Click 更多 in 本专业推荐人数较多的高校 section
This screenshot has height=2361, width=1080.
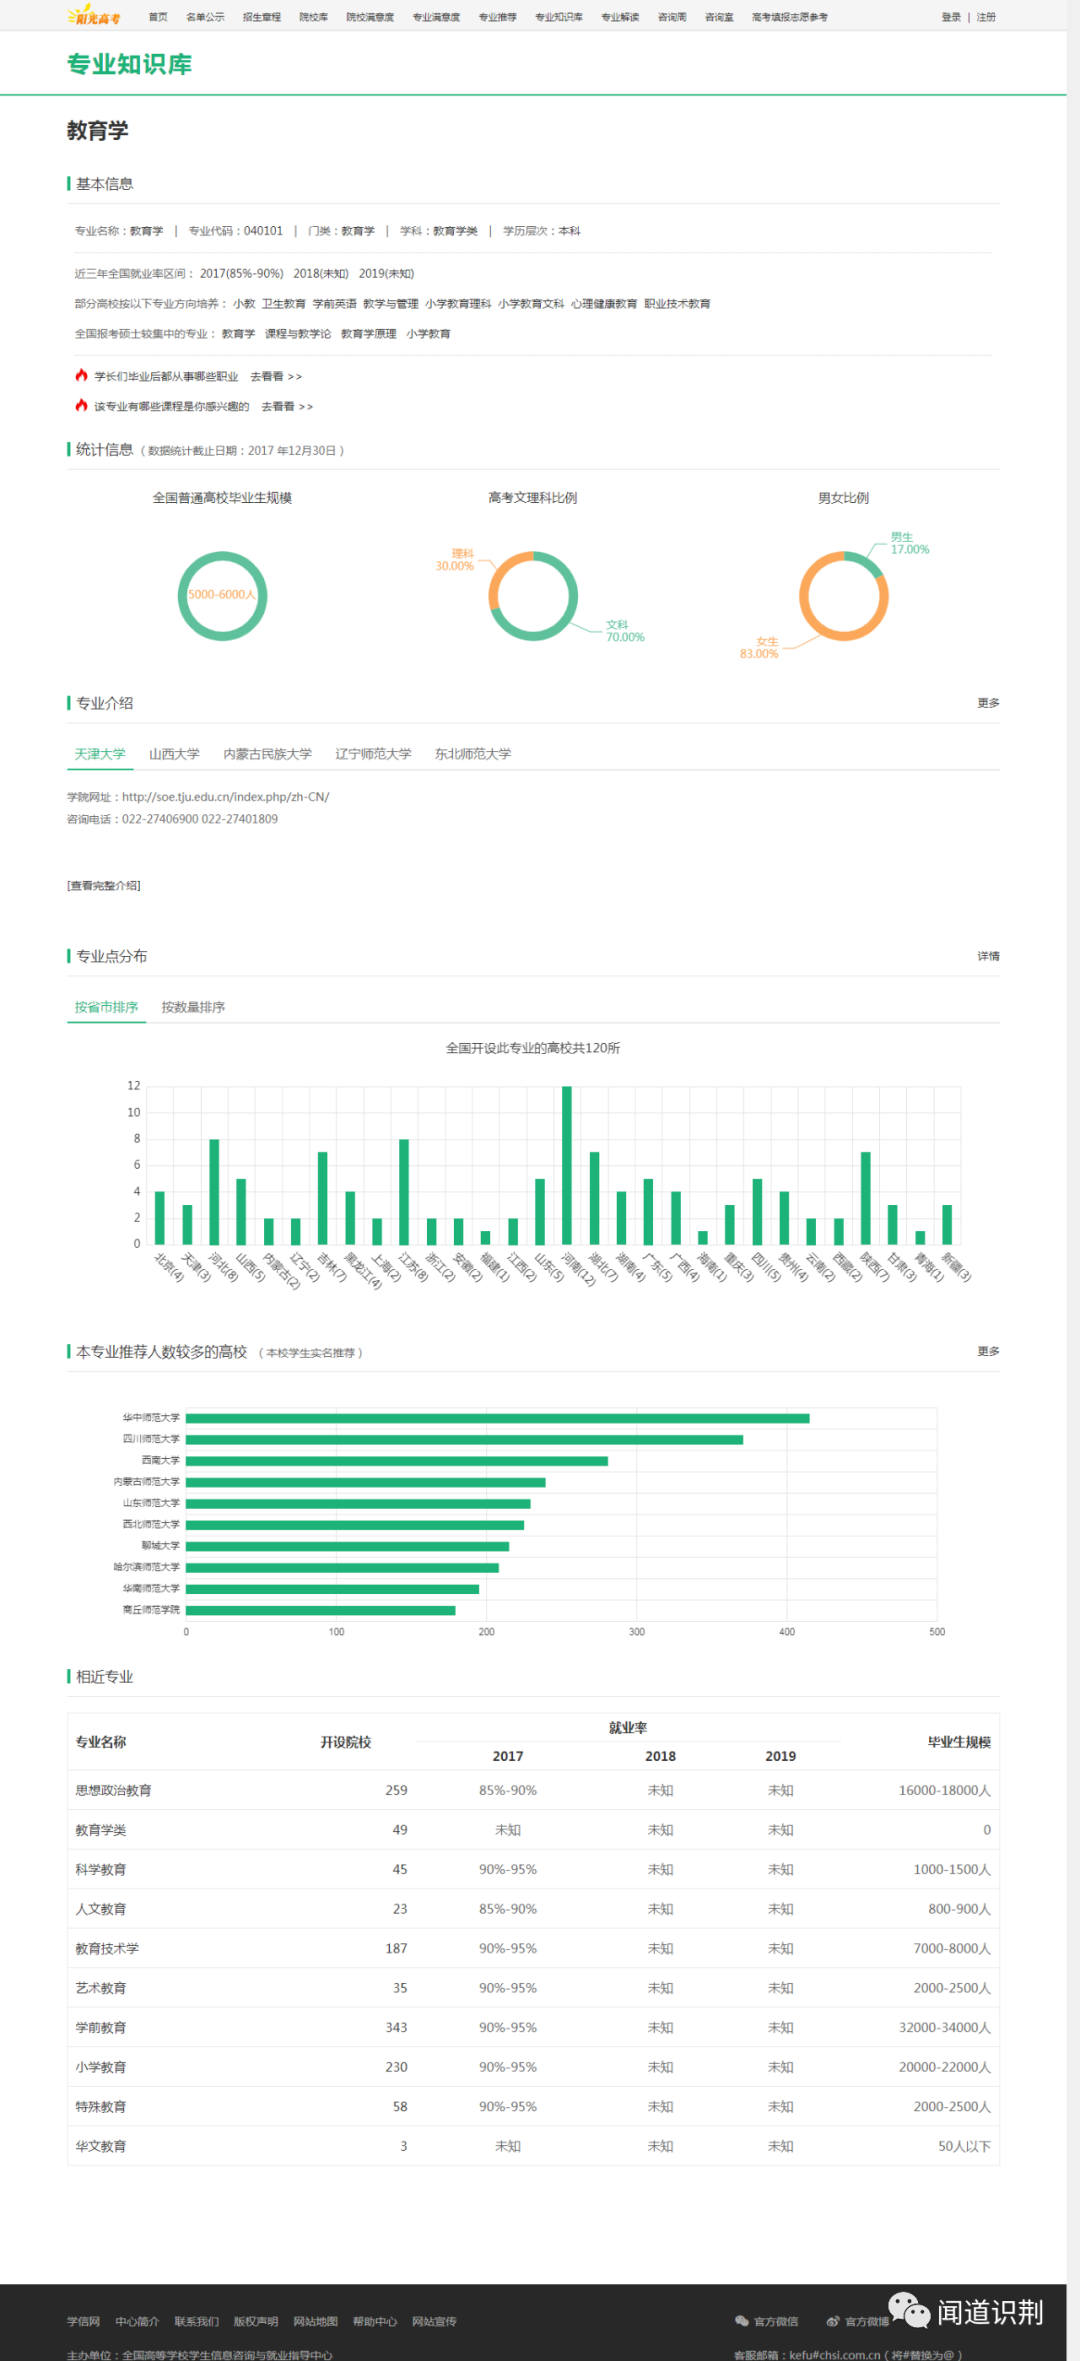coord(988,1351)
